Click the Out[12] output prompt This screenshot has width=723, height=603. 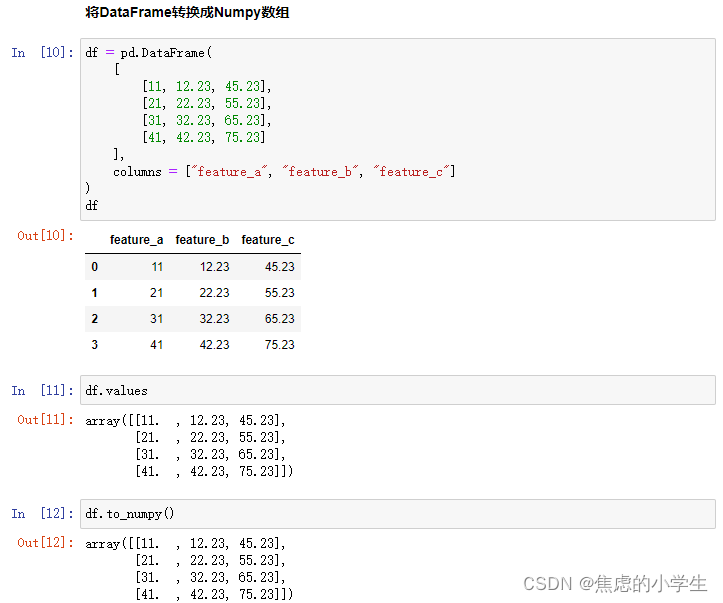45,543
